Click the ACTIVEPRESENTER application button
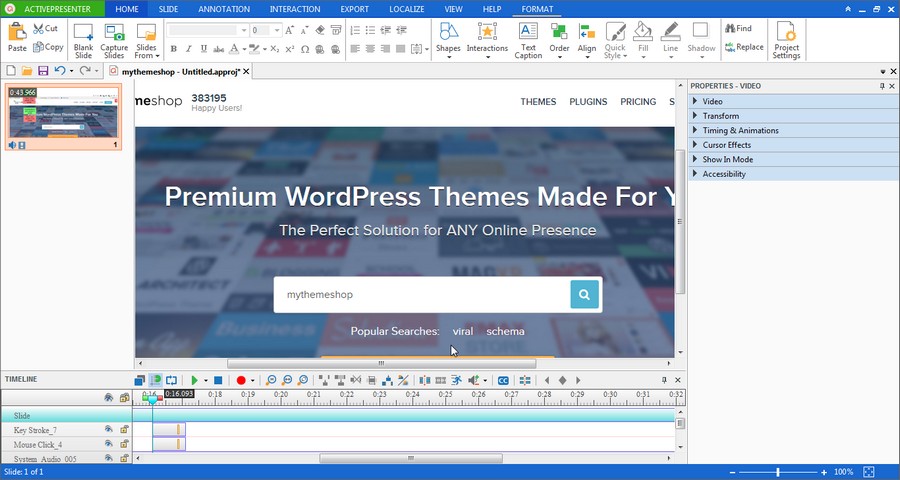Image resolution: width=900 pixels, height=480 pixels. (x=52, y=9)
